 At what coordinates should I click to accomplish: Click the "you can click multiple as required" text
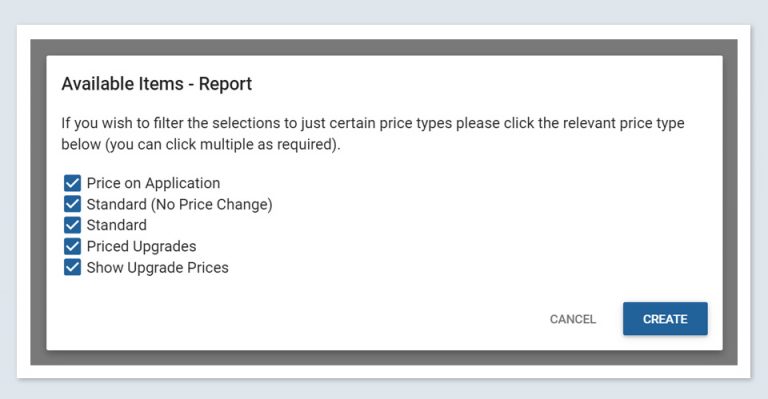(x=222, y=144)
